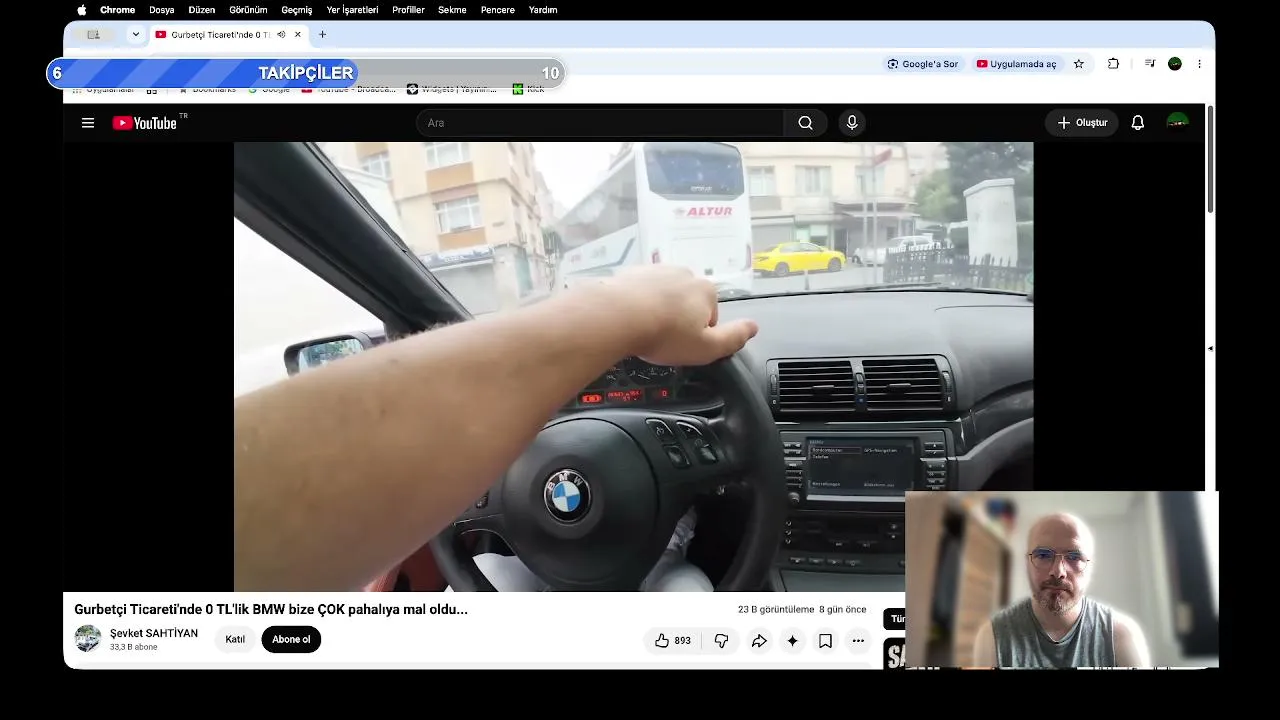Open the Apple menu
The image size is (1280, 720).
[x=82, y=10]
